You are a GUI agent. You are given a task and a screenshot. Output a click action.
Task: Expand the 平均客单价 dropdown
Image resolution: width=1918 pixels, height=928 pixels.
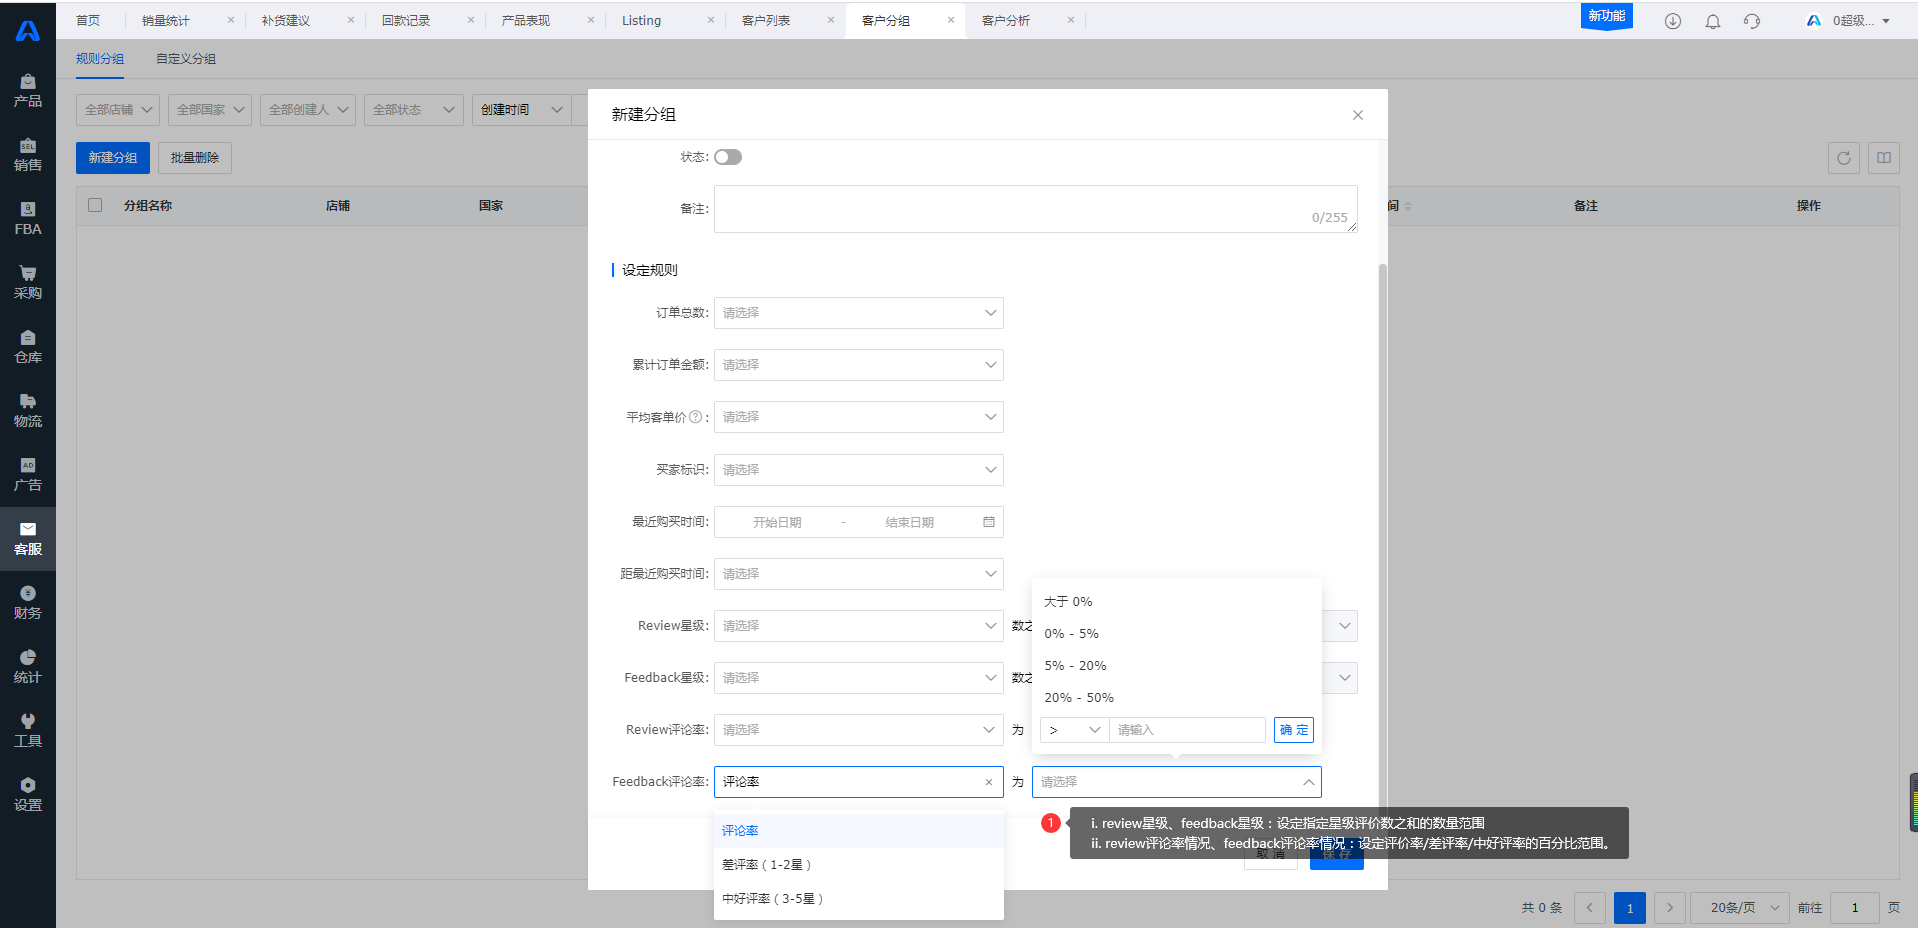859,417
